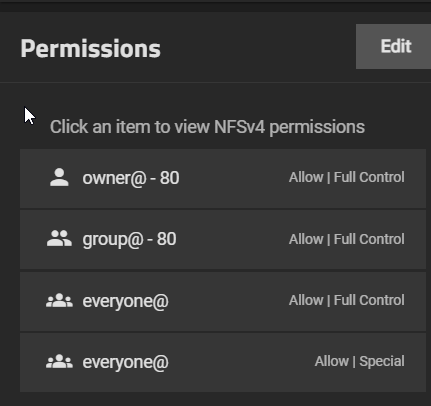Click the word Special in last row
This screenshot has width=431, height=406.
tap(382, 361)
